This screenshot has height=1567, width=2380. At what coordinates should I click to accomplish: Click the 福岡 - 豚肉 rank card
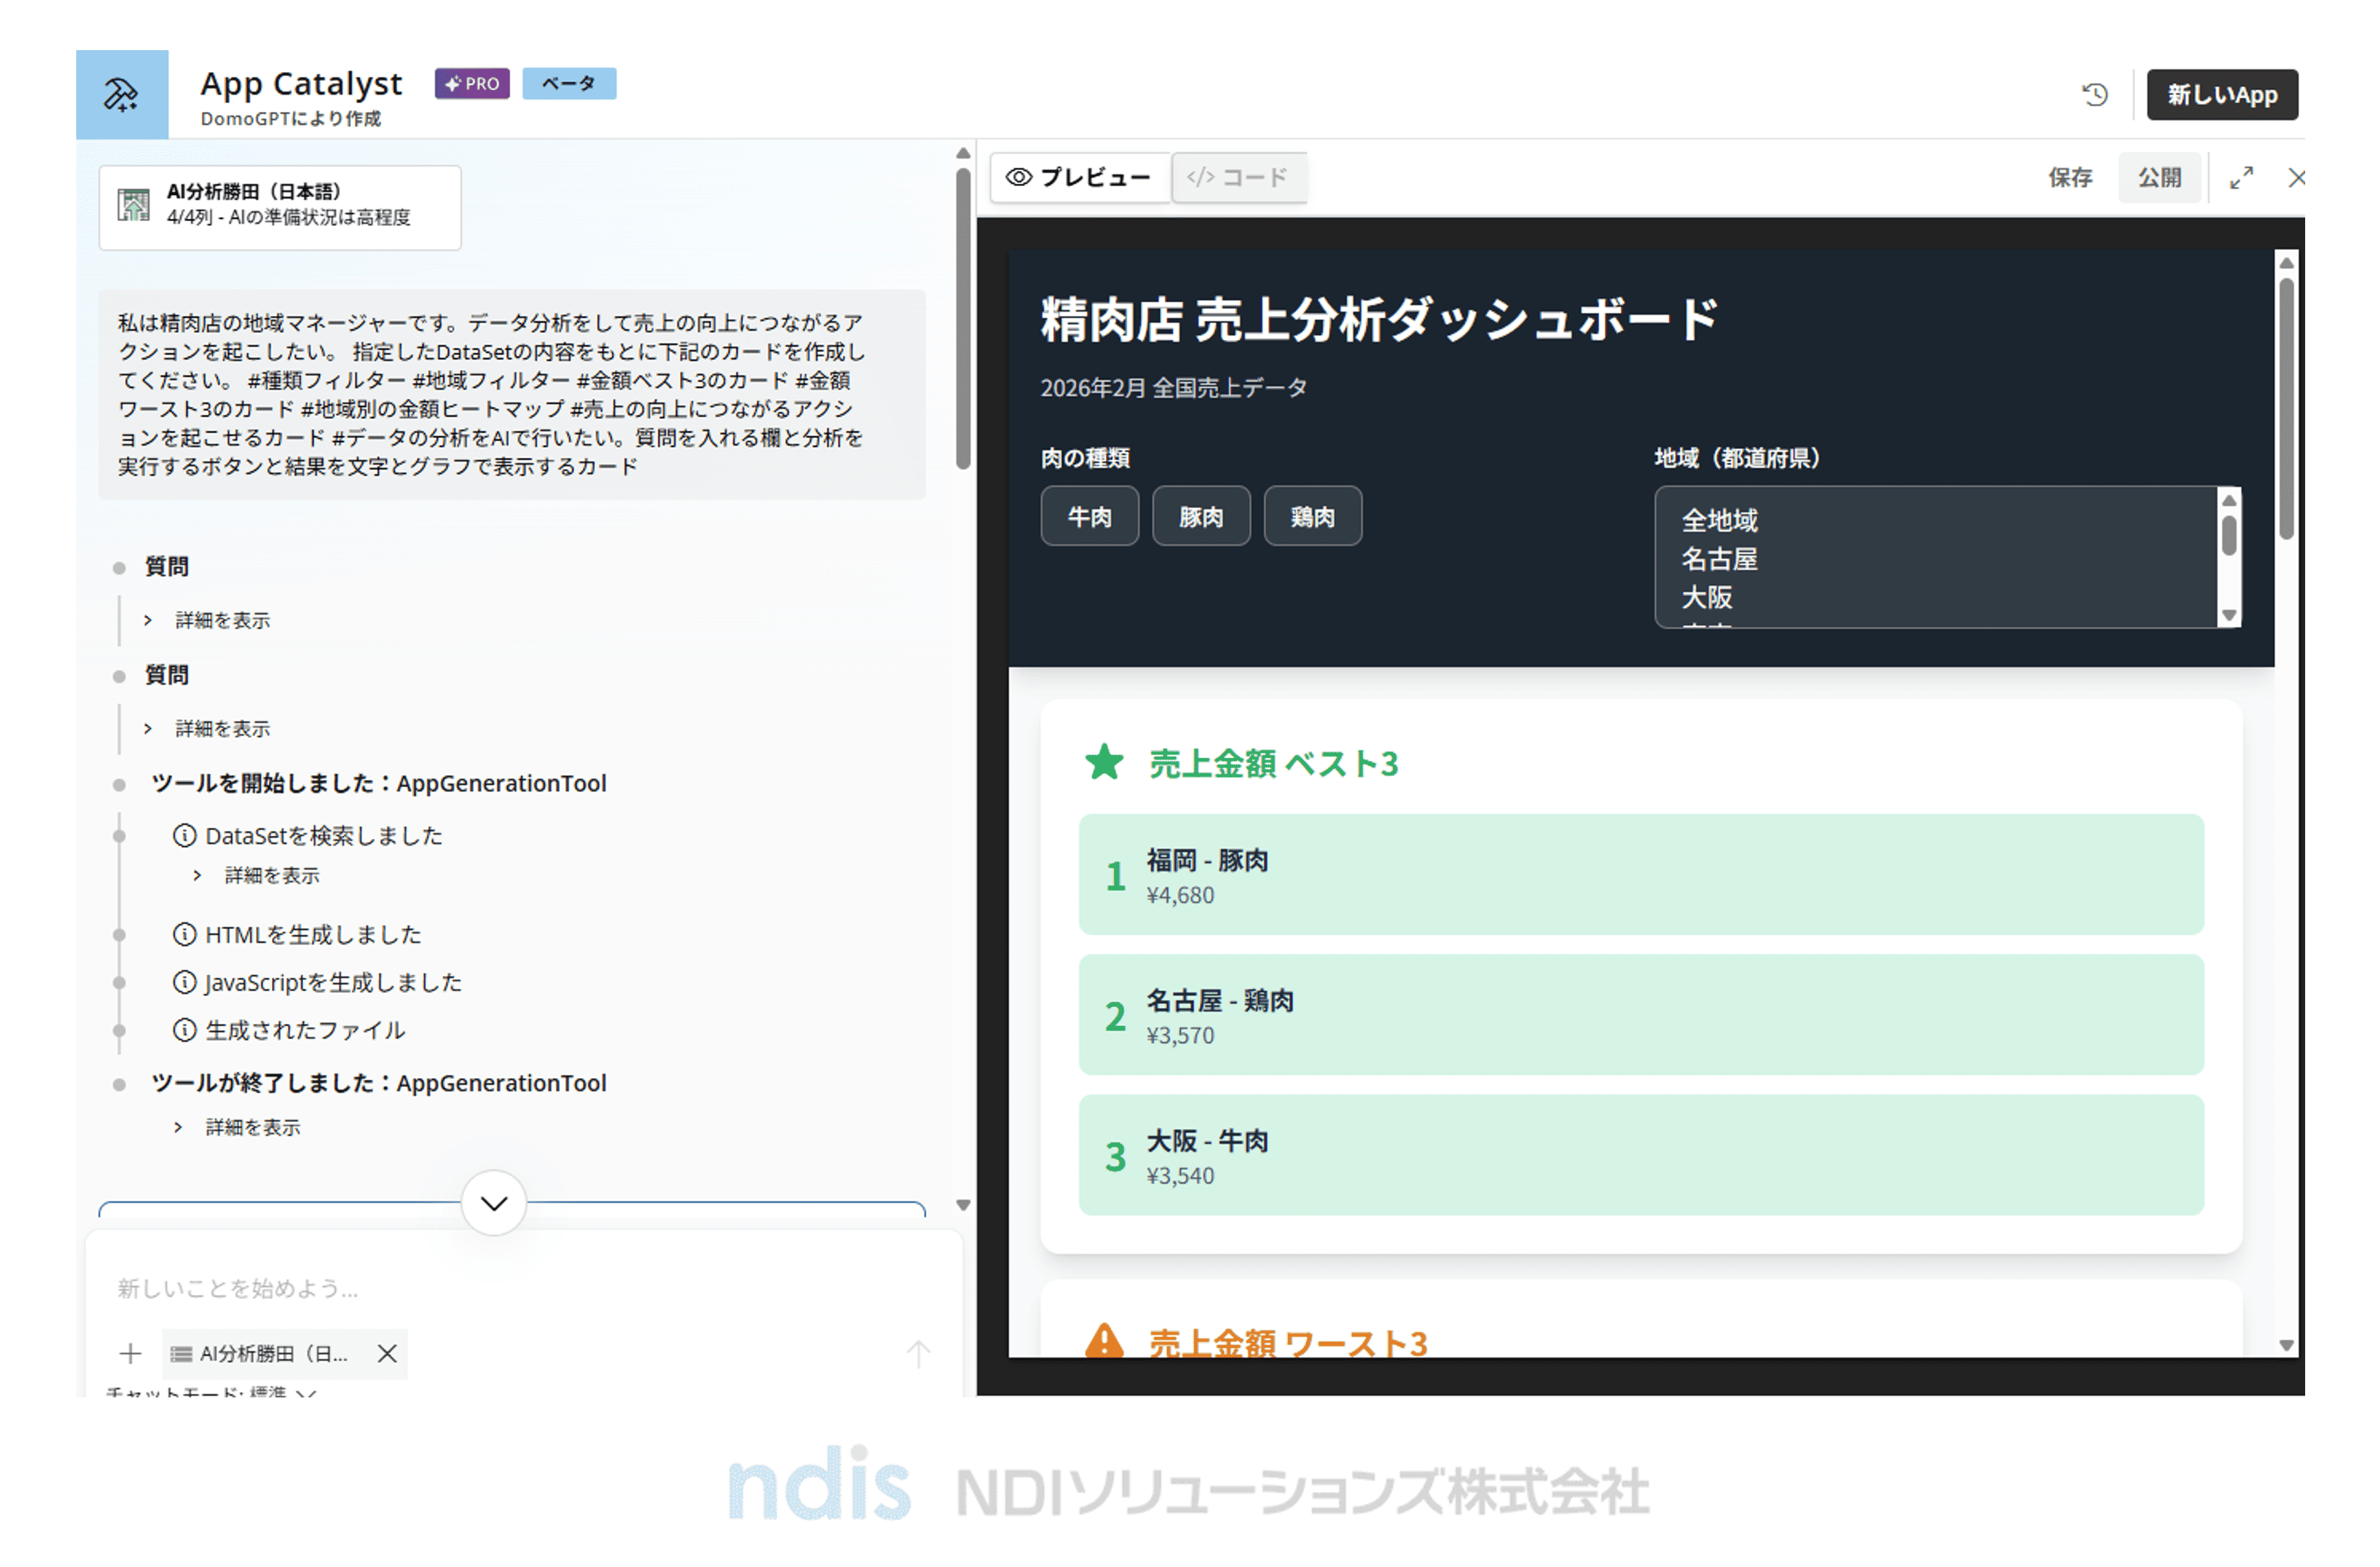[1641, 875]
